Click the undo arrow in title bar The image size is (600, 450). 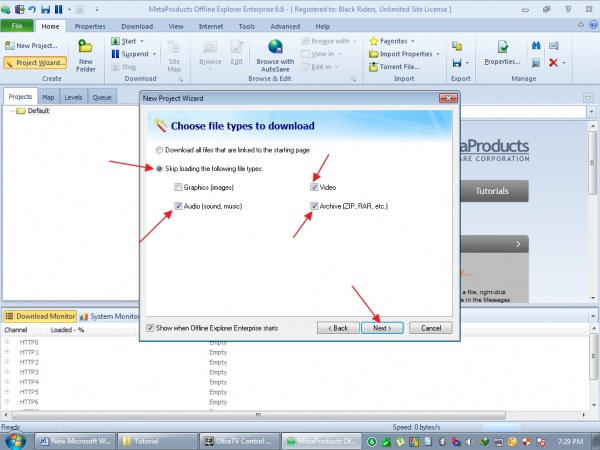pos(32,9)
